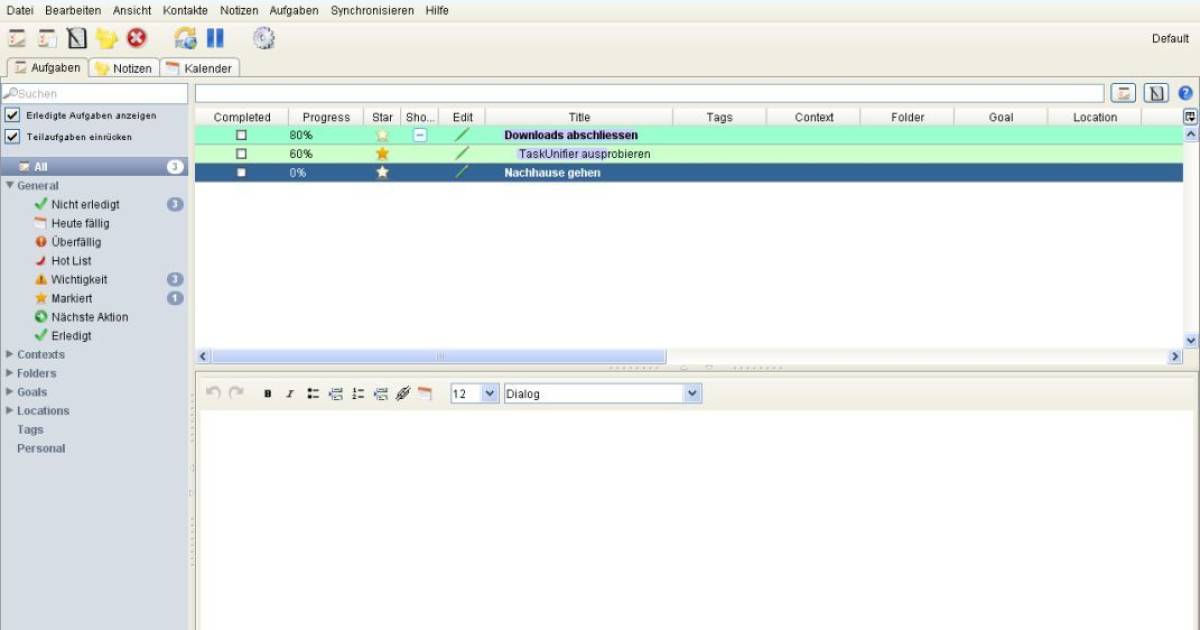Click the numbered list icon in the editor
The width and height of the screenshot is (1200, 630).
point(358,393)
